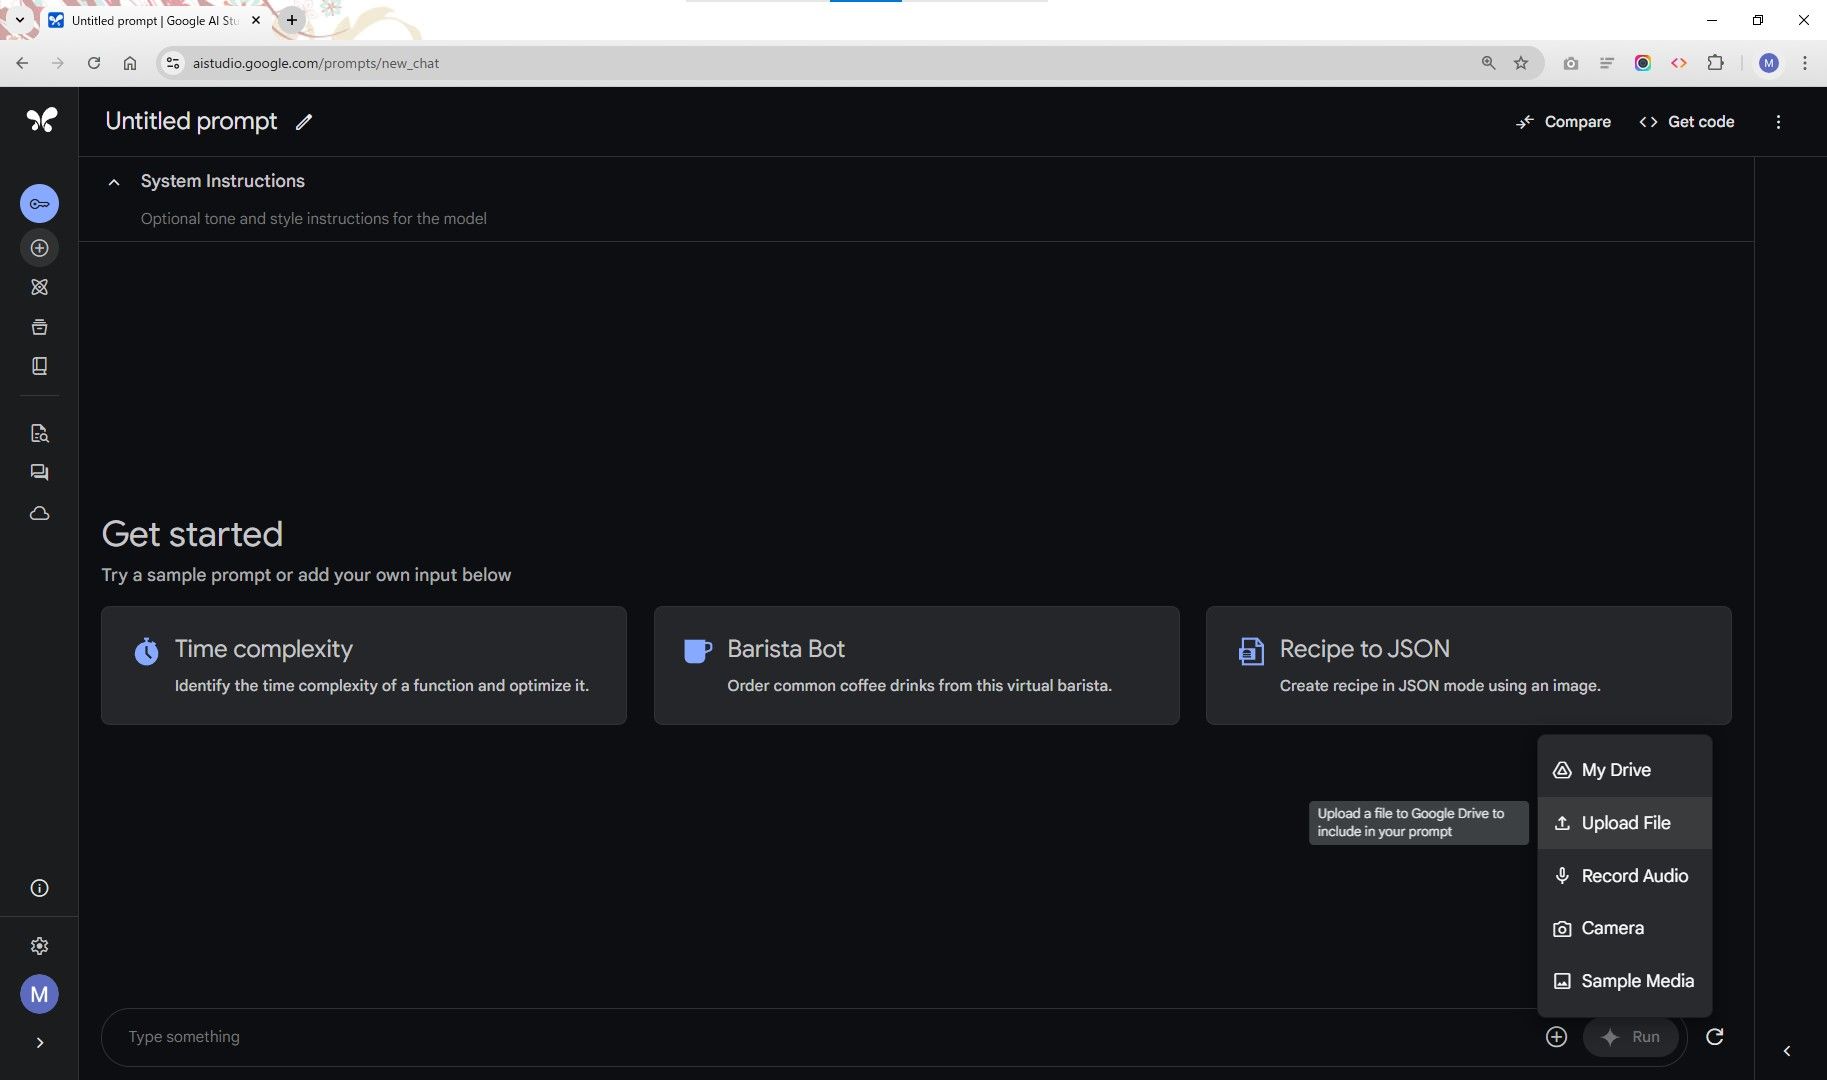Click the info circle icon in sidebar

pos(39,888)
